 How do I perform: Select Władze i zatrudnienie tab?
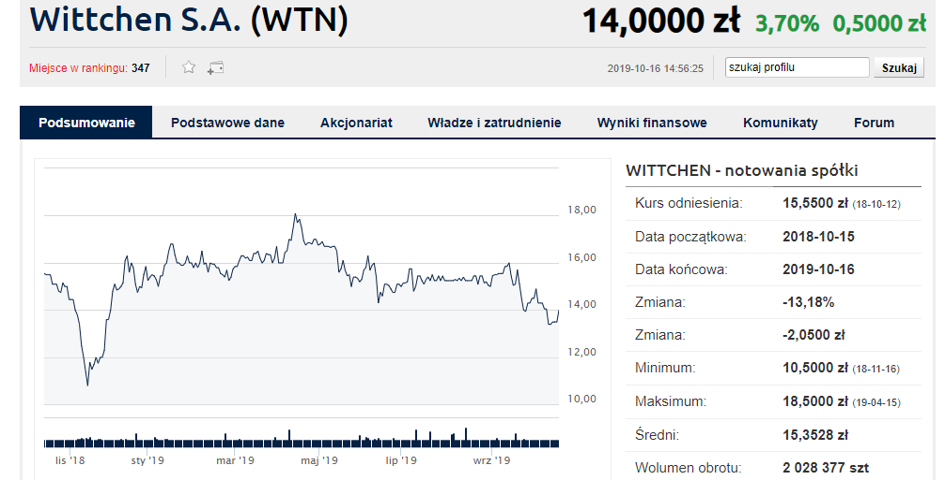point(494,122)
